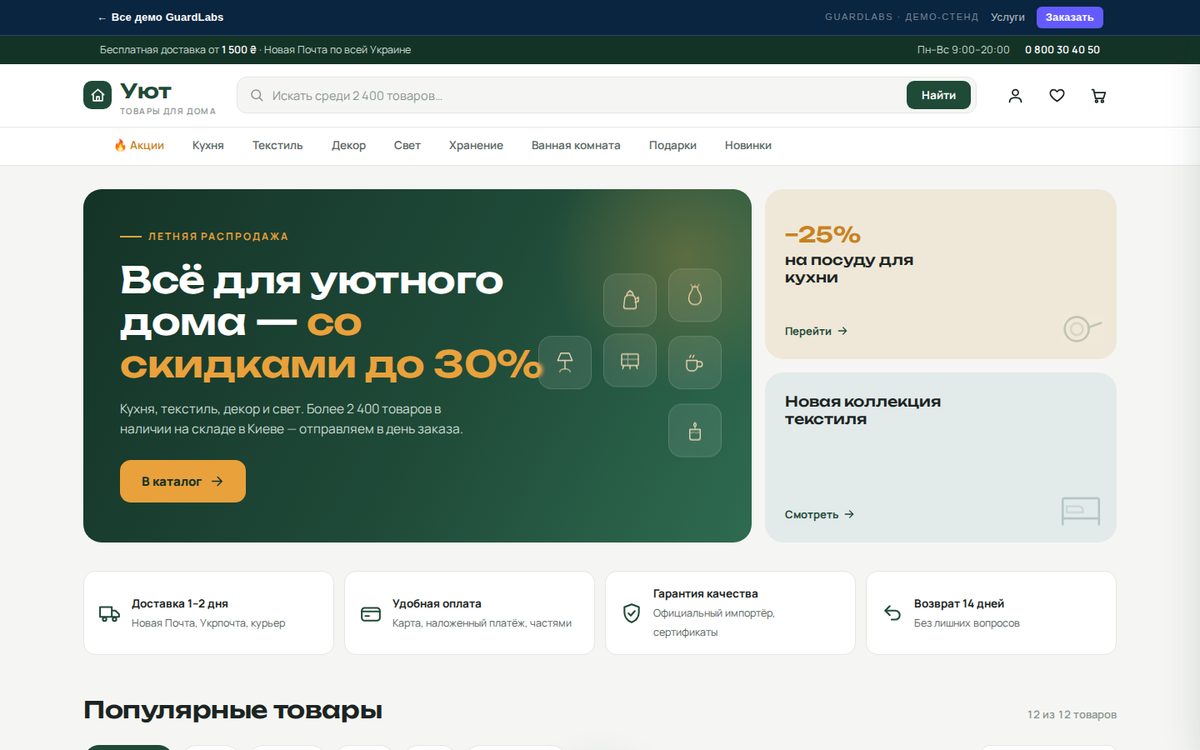
Task: Click the return arrow icon
Action: pyautogui.click(x=893, y=613)
